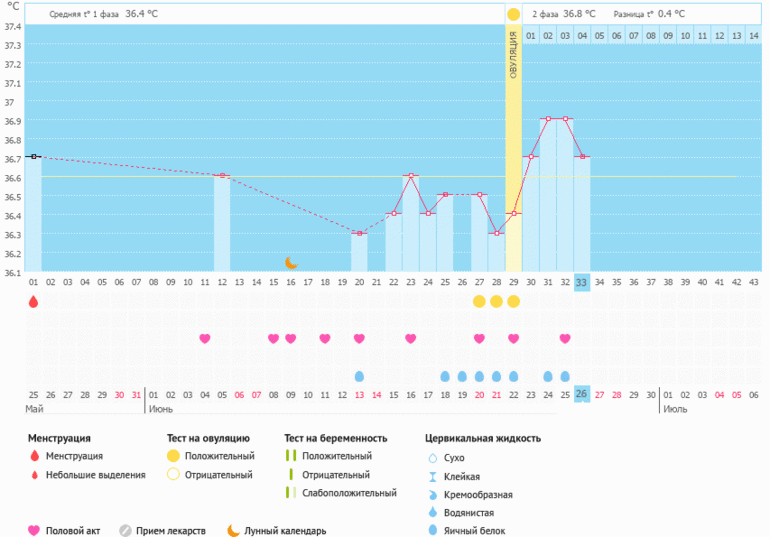Screen dimensions: 770x537
Task: Click the Прием лекарств pill icon in legend
Action: click(x=125, y=531)
